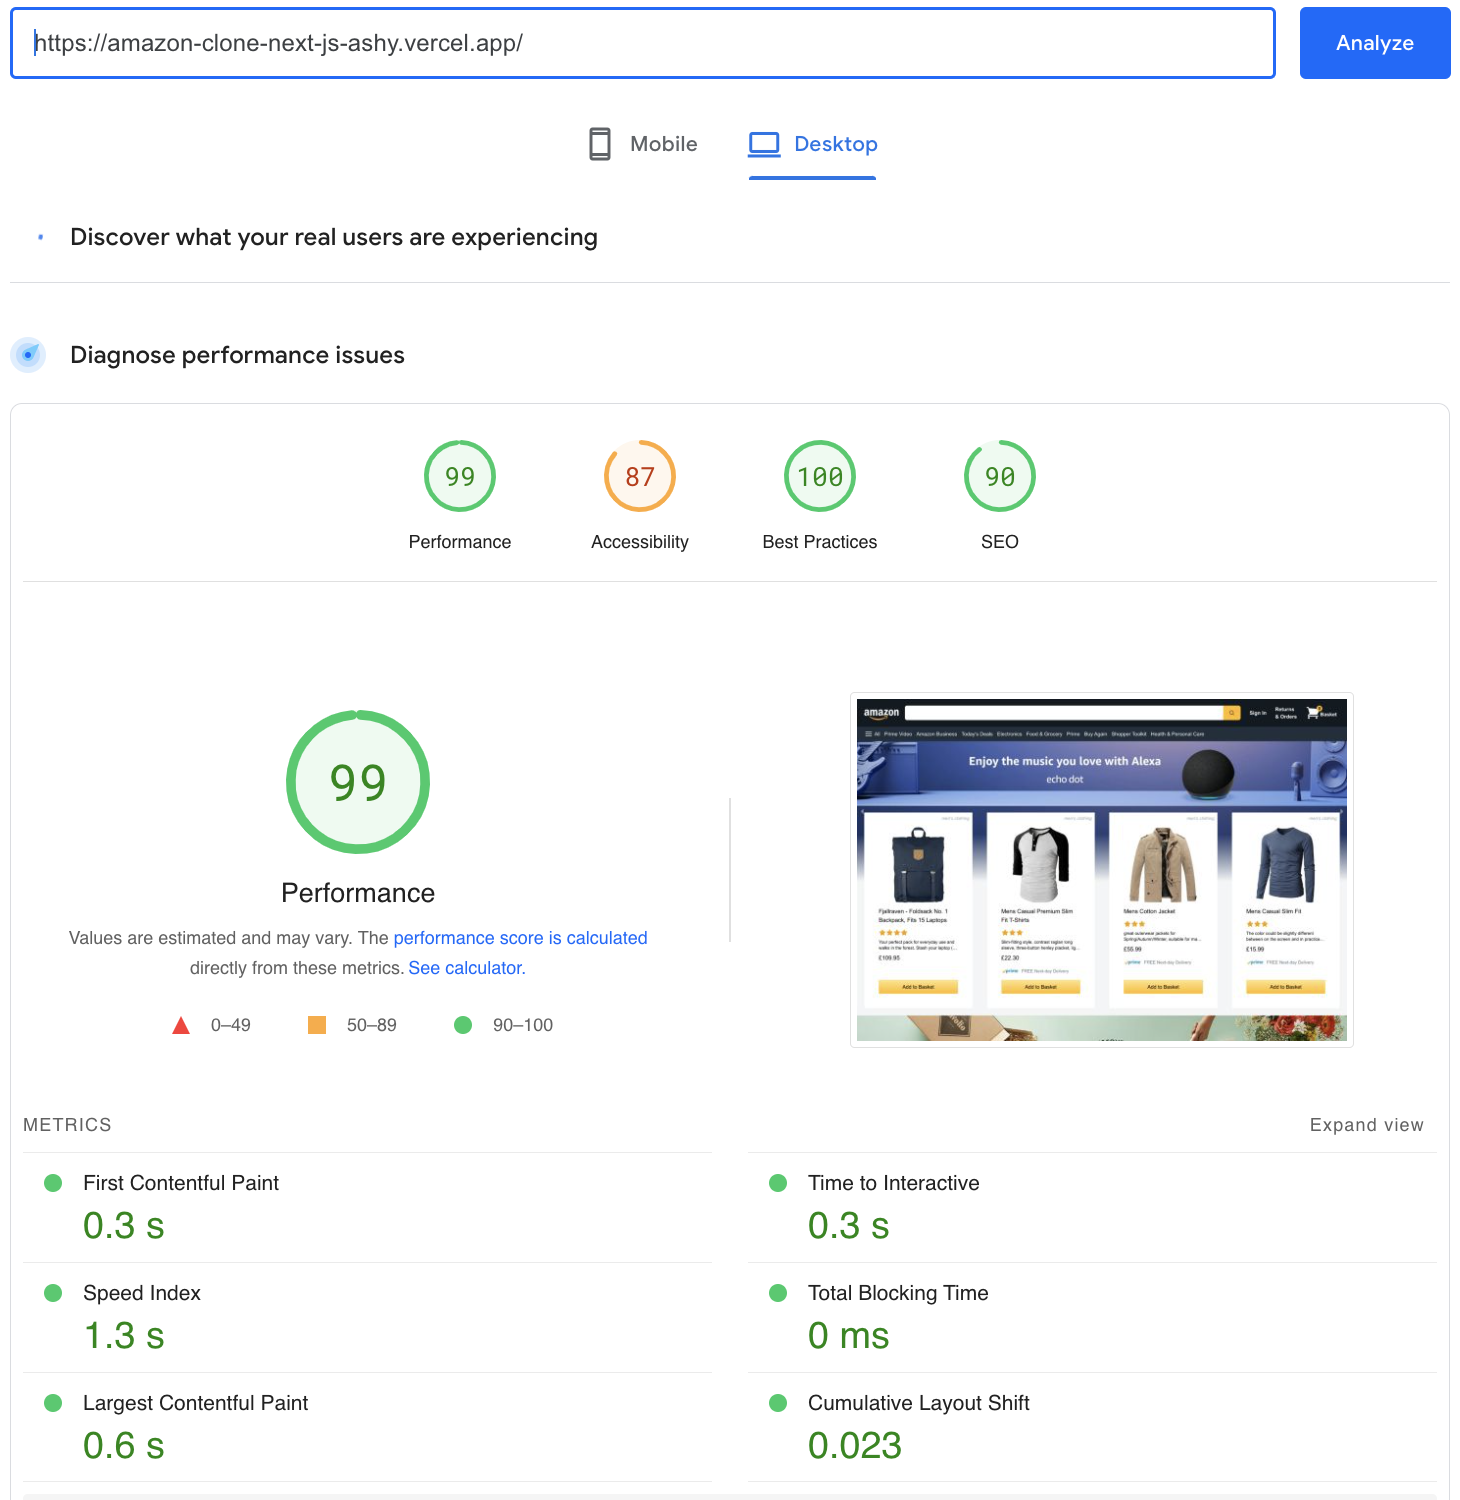Click the green dot beside Cumulative Layout Shift
Image resolution: width=1460 pixels, height=1500 pixels.
[x=778, y=1403]
